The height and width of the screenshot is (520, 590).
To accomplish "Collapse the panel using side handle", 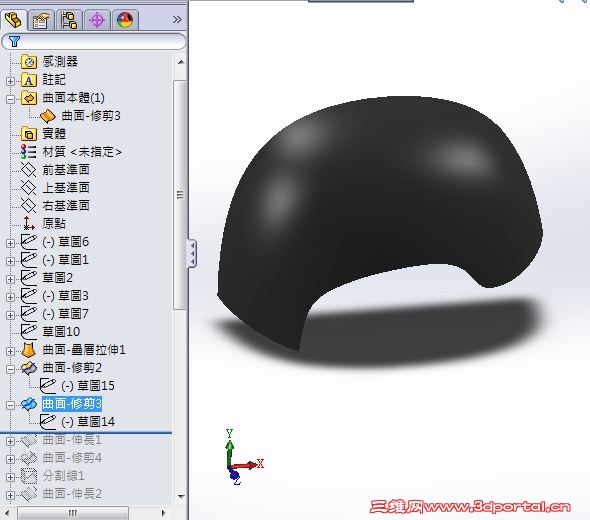I will pyautogui.click(x=192, y=253).
